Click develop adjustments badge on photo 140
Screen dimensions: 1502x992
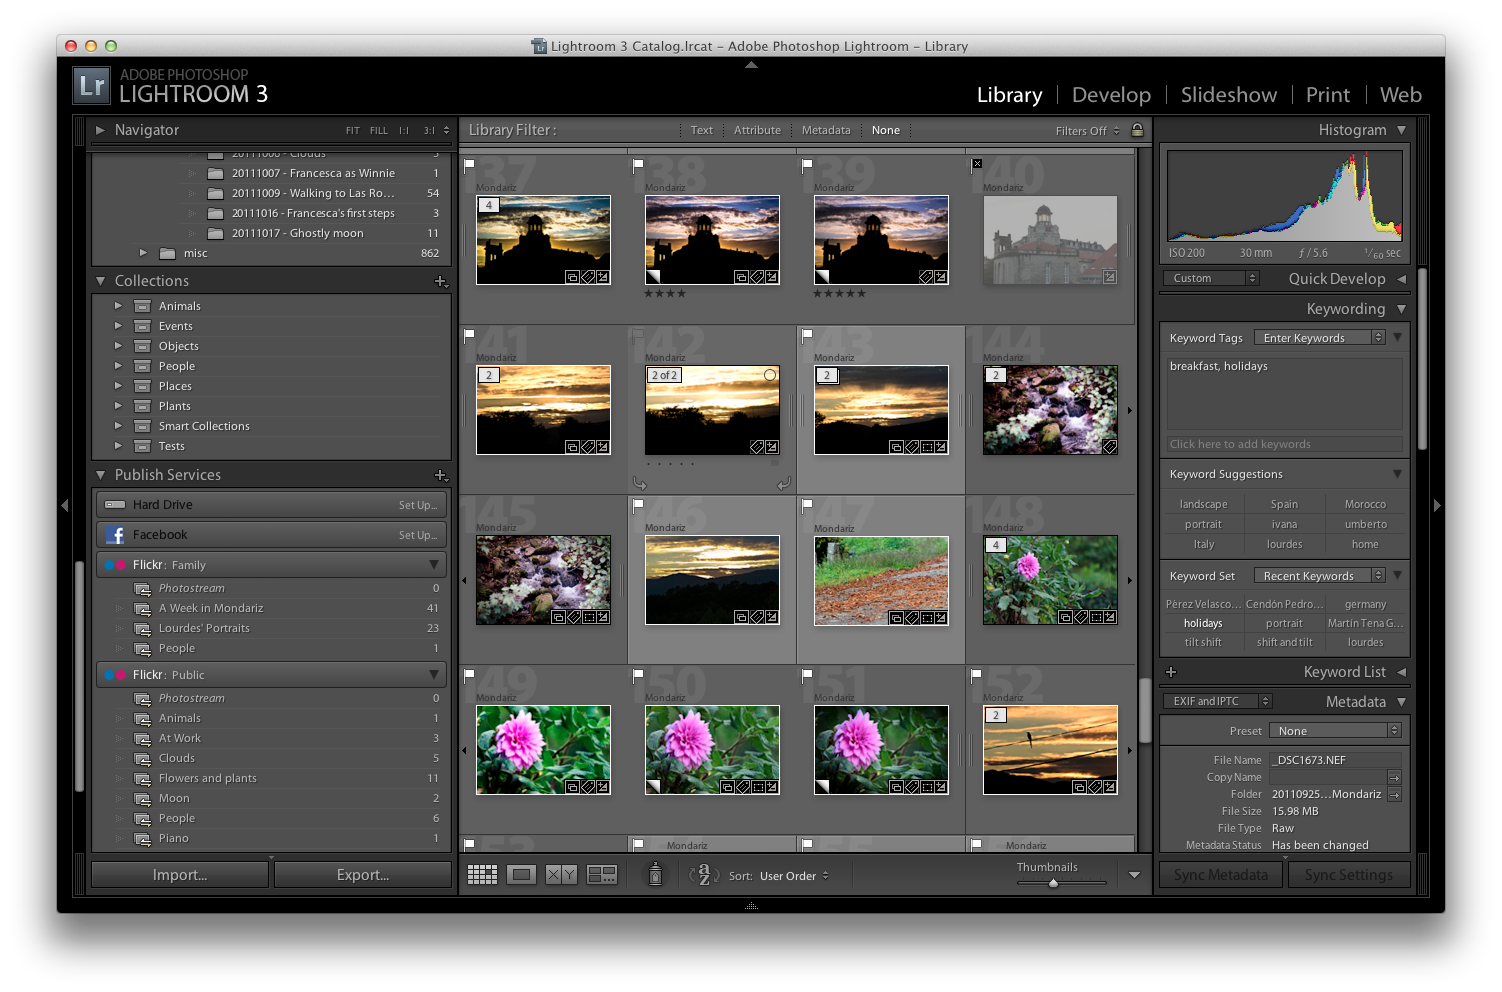click(x=1110, y=277)
